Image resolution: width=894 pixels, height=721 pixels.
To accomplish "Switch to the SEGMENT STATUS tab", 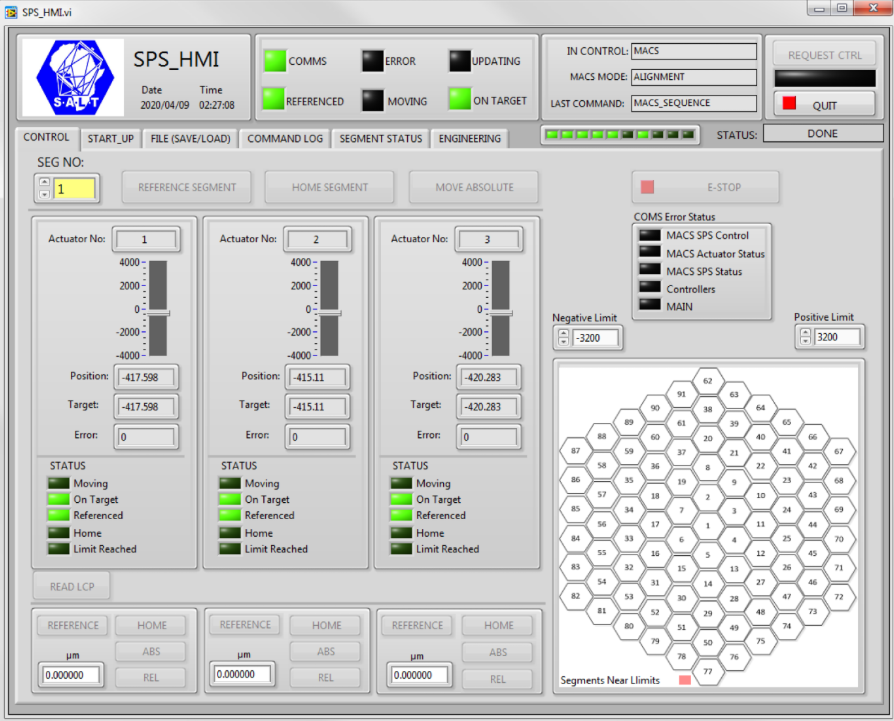I will point(380,139).
